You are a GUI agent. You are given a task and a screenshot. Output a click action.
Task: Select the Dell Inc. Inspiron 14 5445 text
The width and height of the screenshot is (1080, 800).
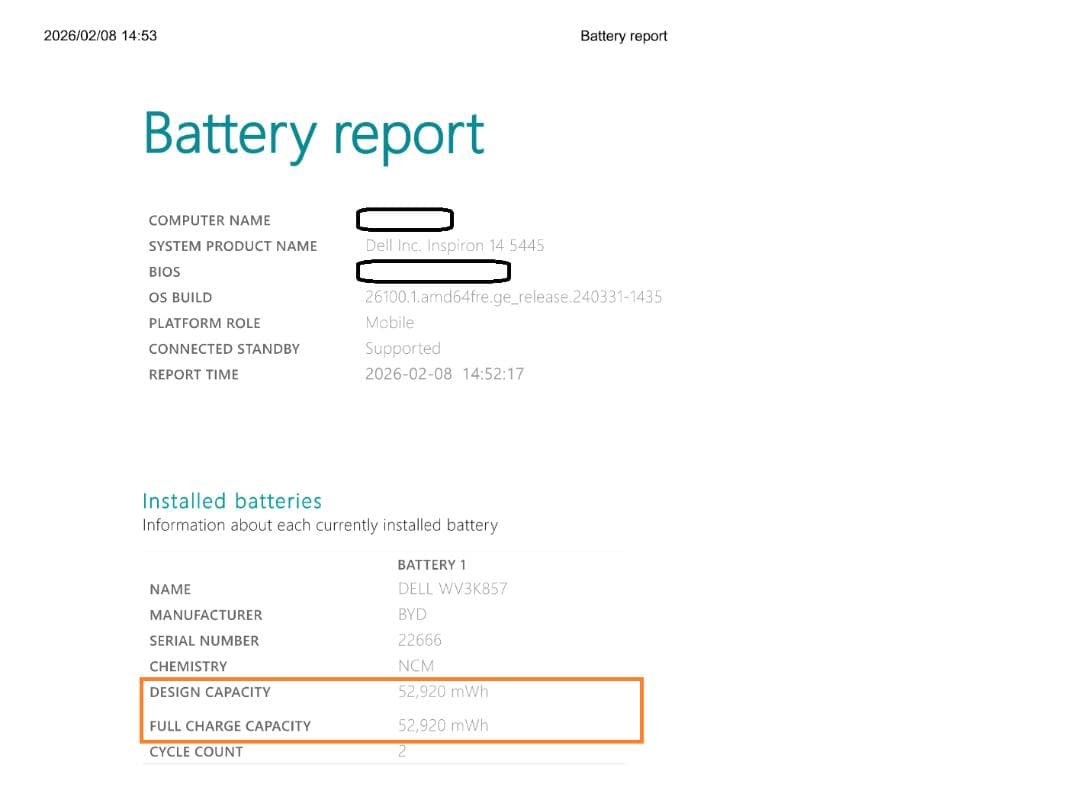point(453,245)
